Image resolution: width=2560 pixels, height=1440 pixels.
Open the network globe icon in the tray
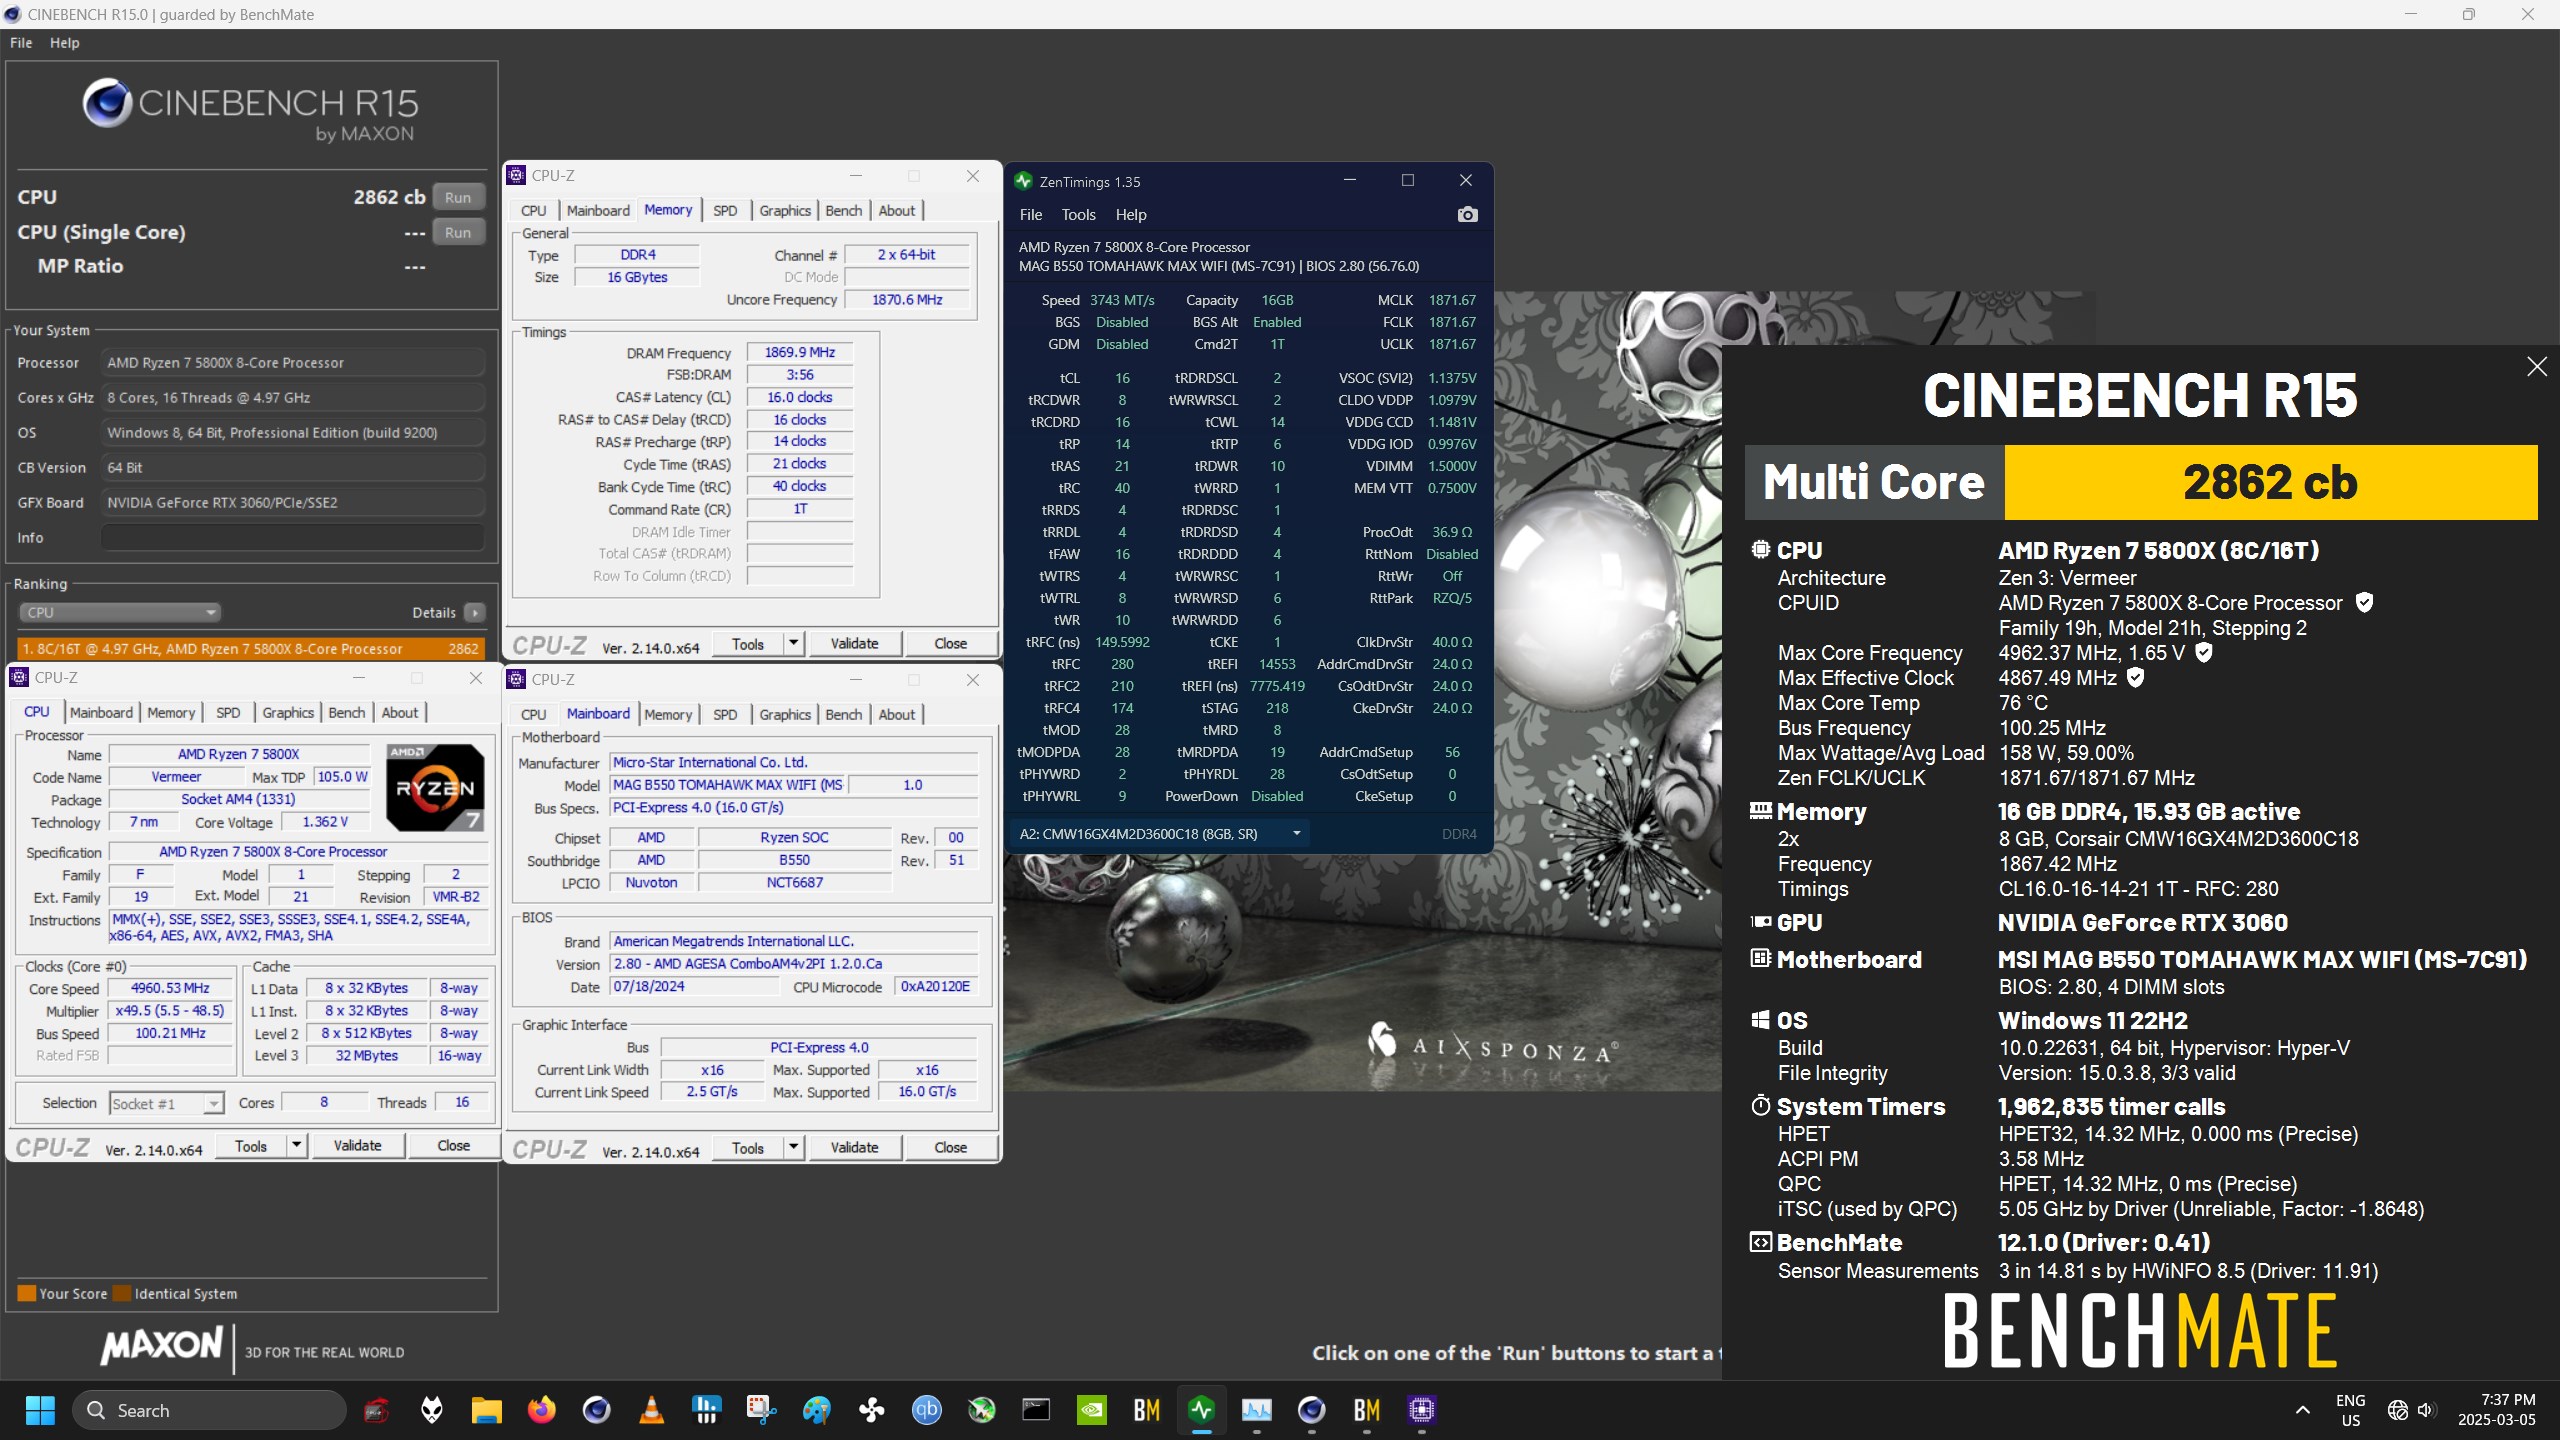2397,1410
